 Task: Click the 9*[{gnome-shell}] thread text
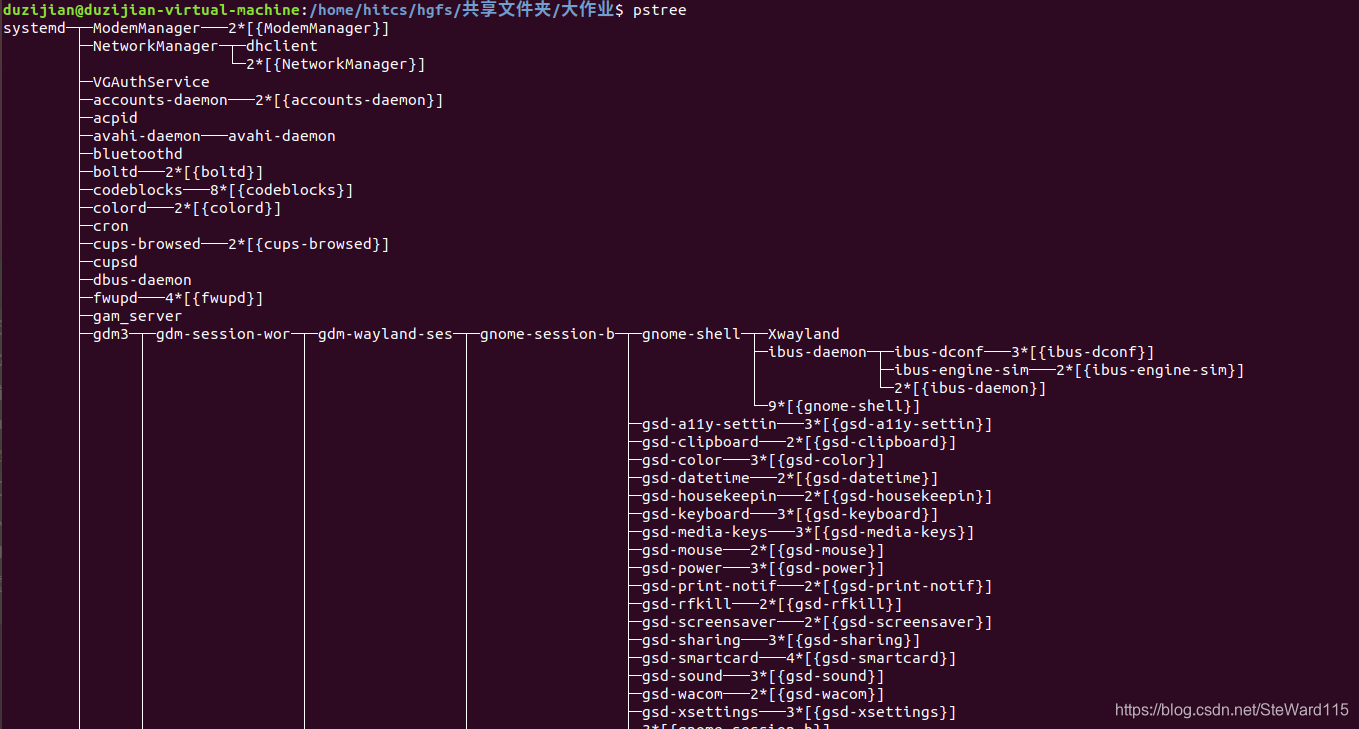[x=844, y=406]
